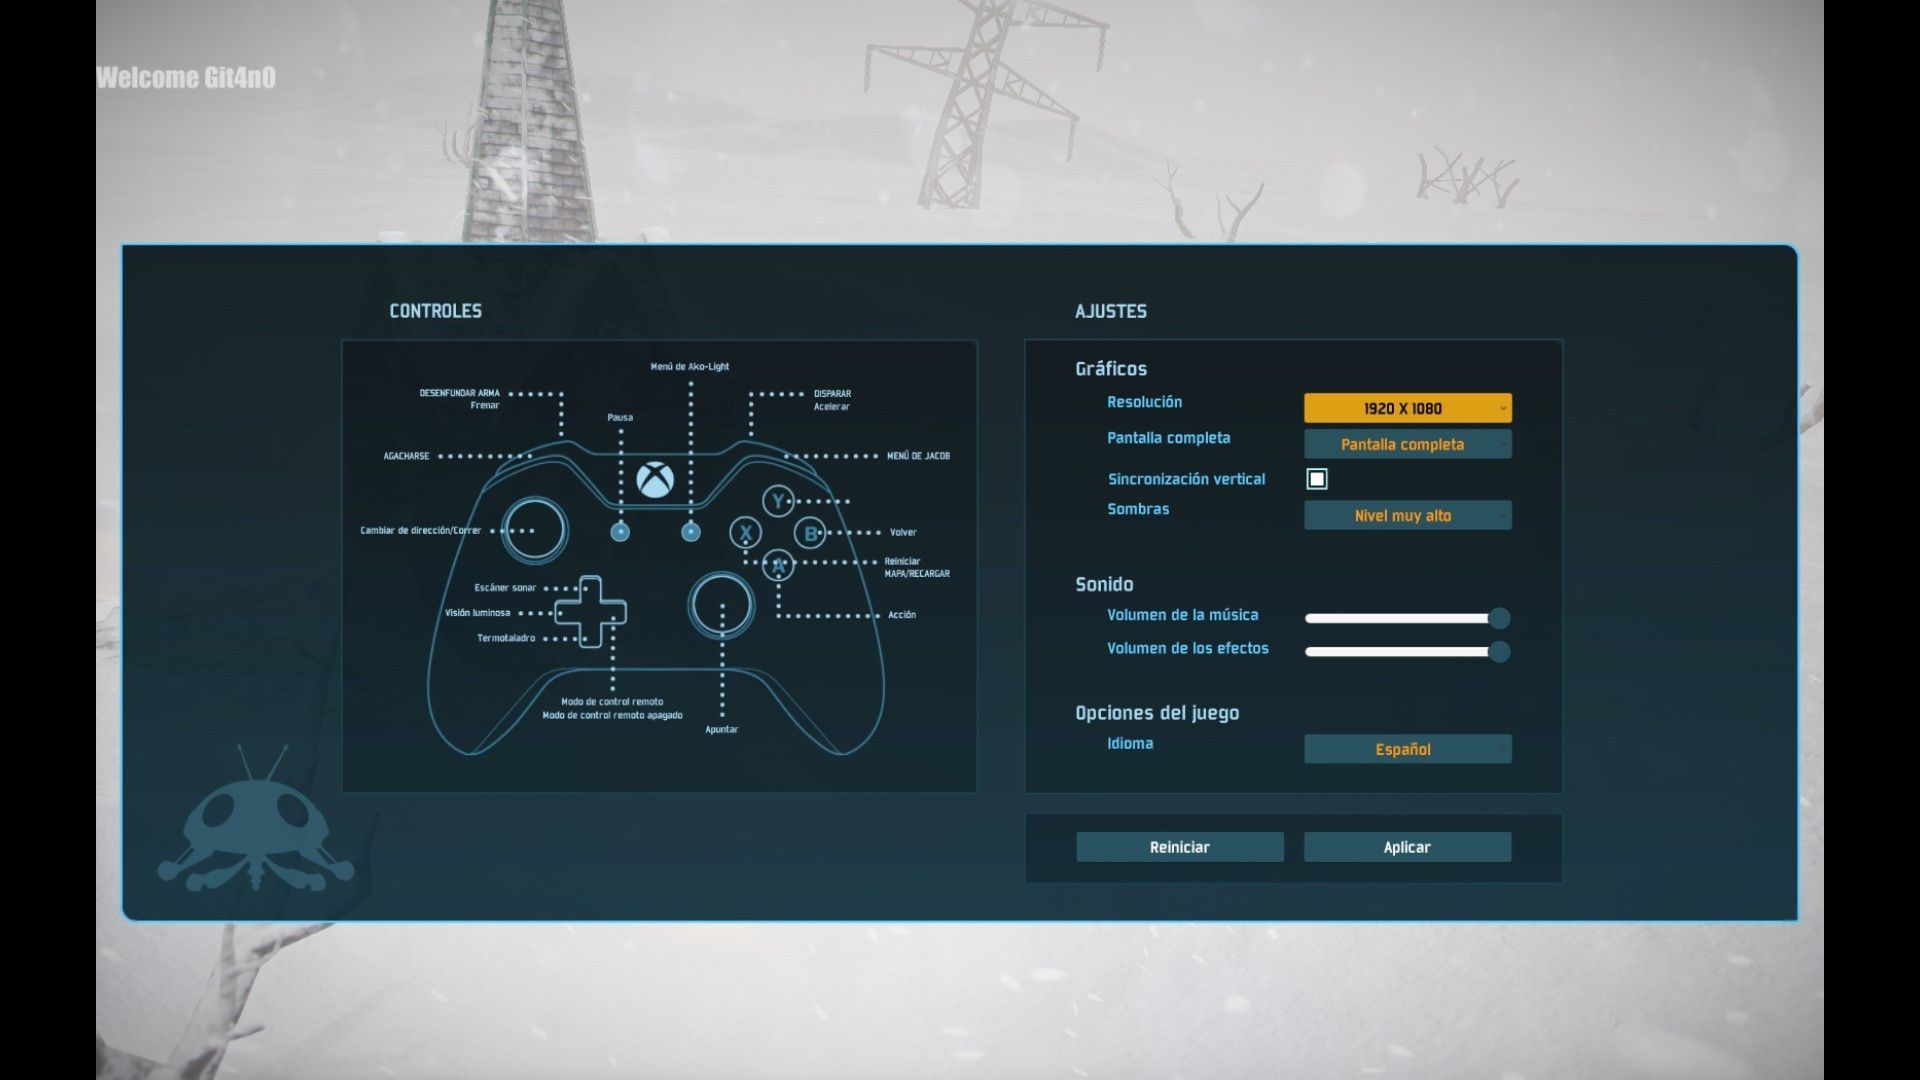Viewport: 1920px width, 1080px height.
Task: Click the AJUSTES section heading
Action: click(x=1110, y=311)
